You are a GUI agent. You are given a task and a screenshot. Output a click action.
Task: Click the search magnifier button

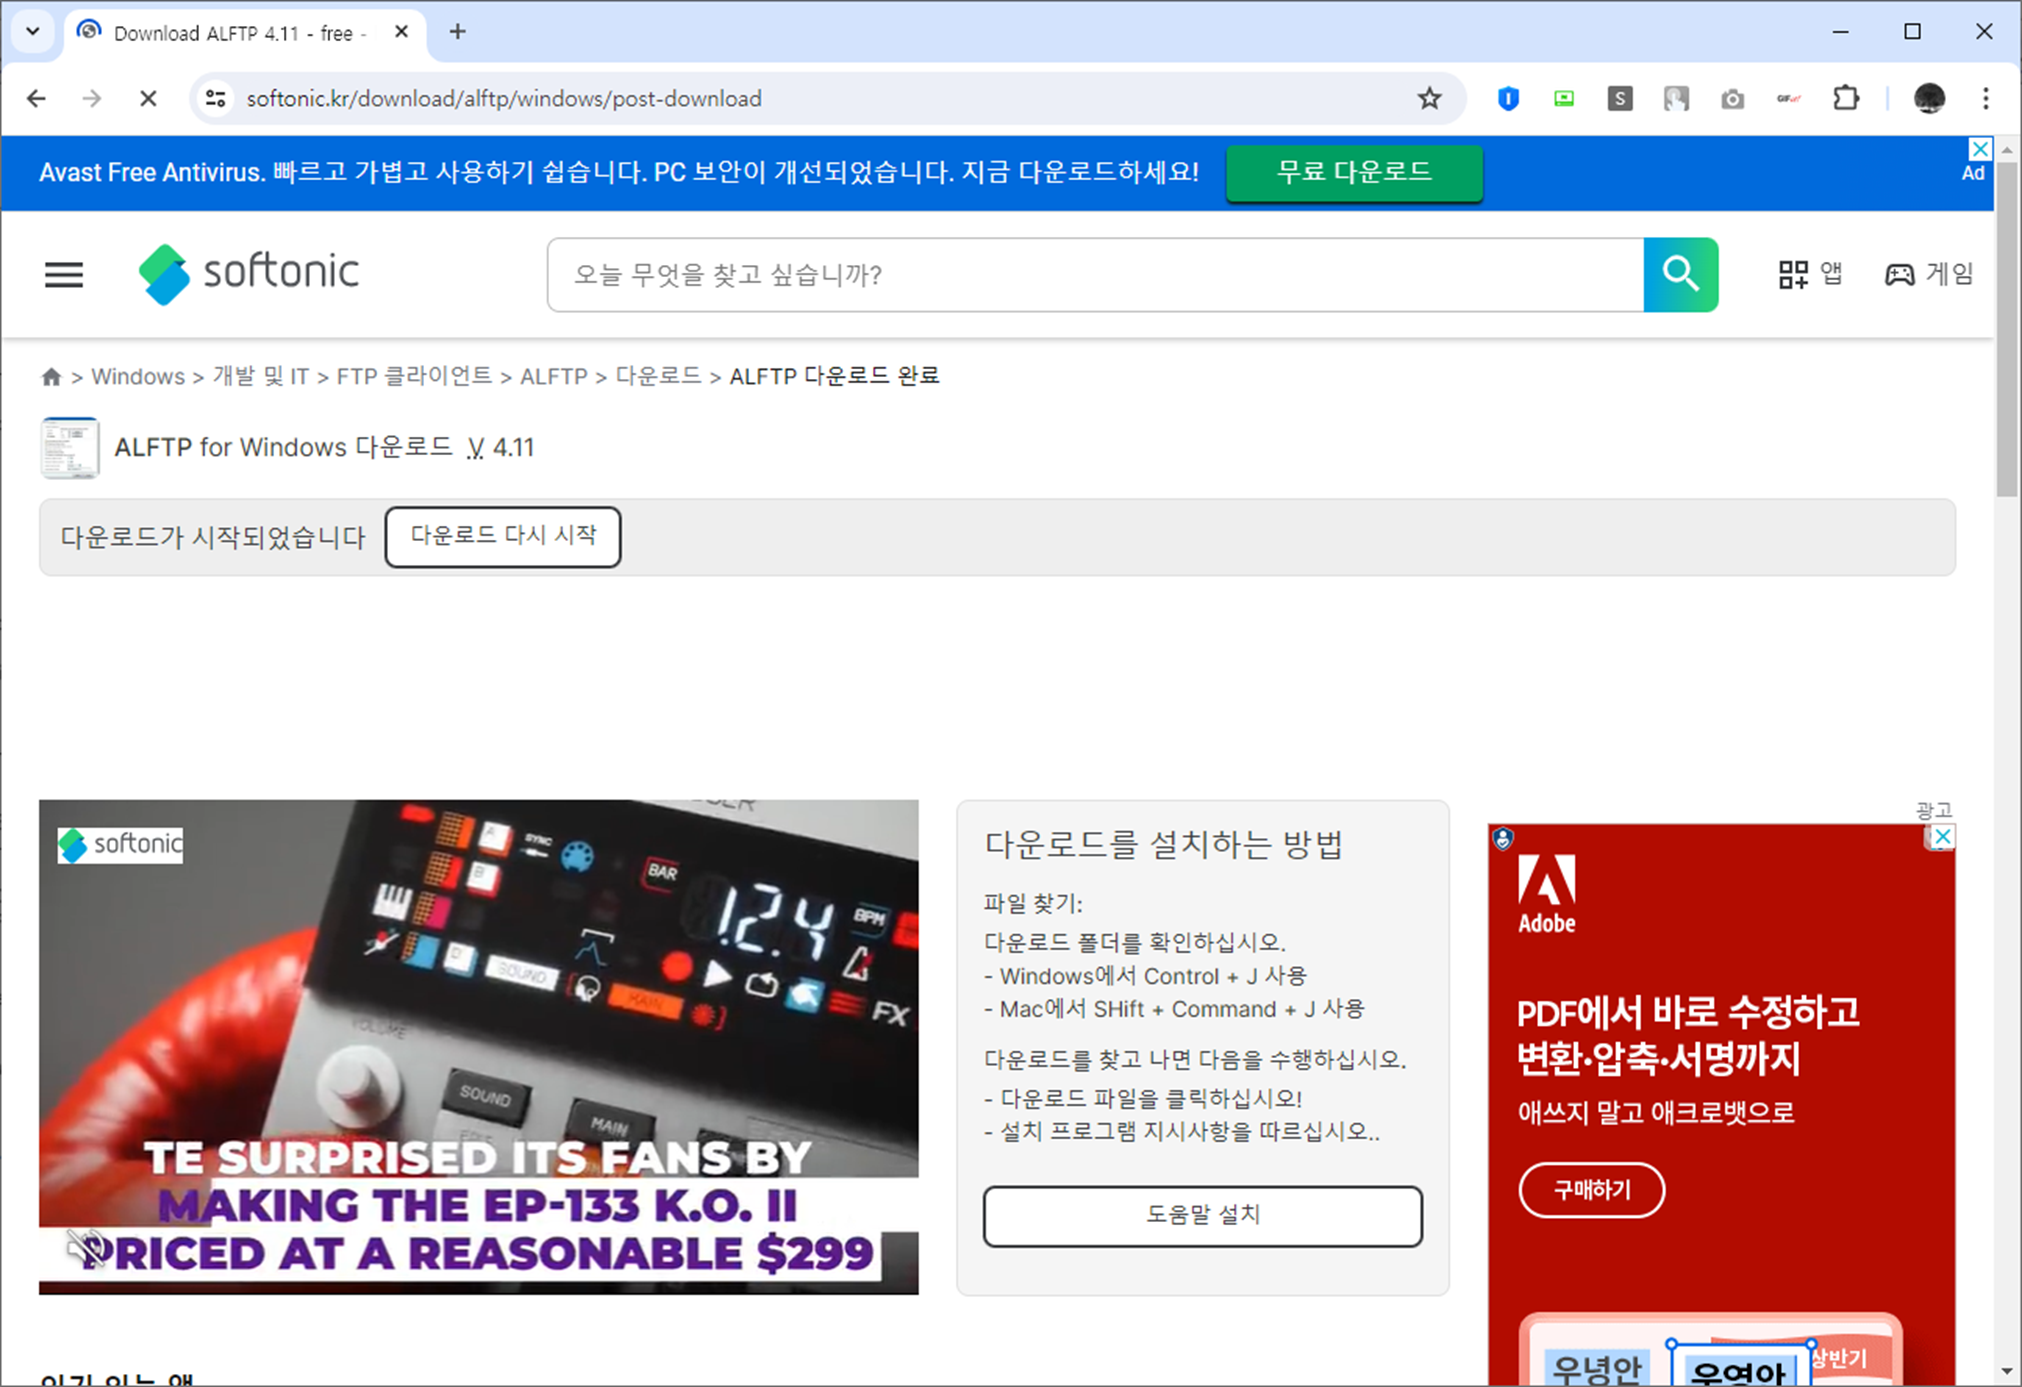[x=1680, y=274]
